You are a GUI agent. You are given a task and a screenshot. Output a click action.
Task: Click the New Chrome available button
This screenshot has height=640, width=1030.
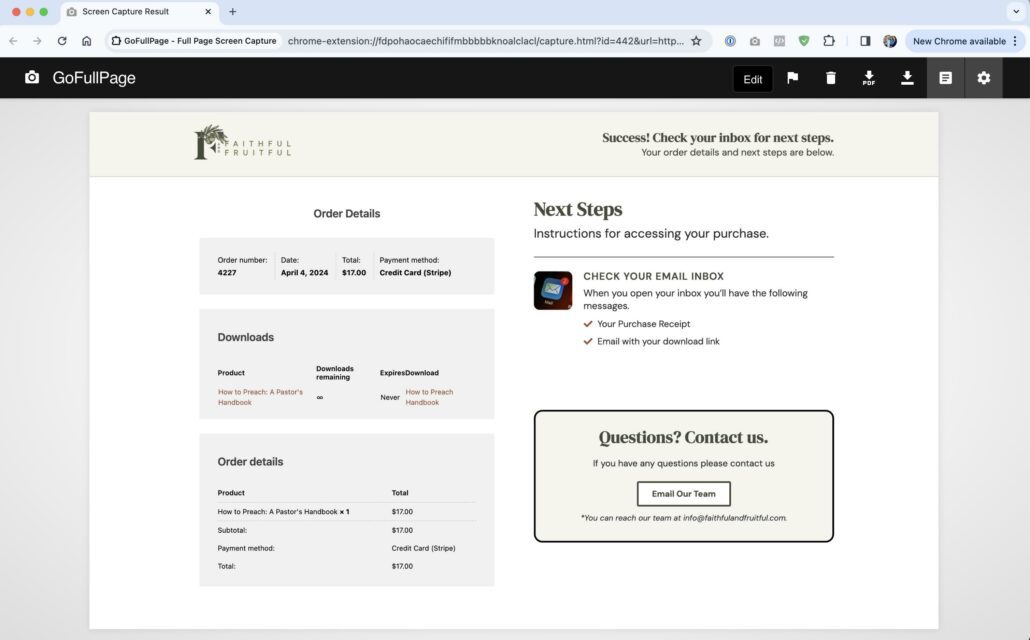[x=958, y=41]
